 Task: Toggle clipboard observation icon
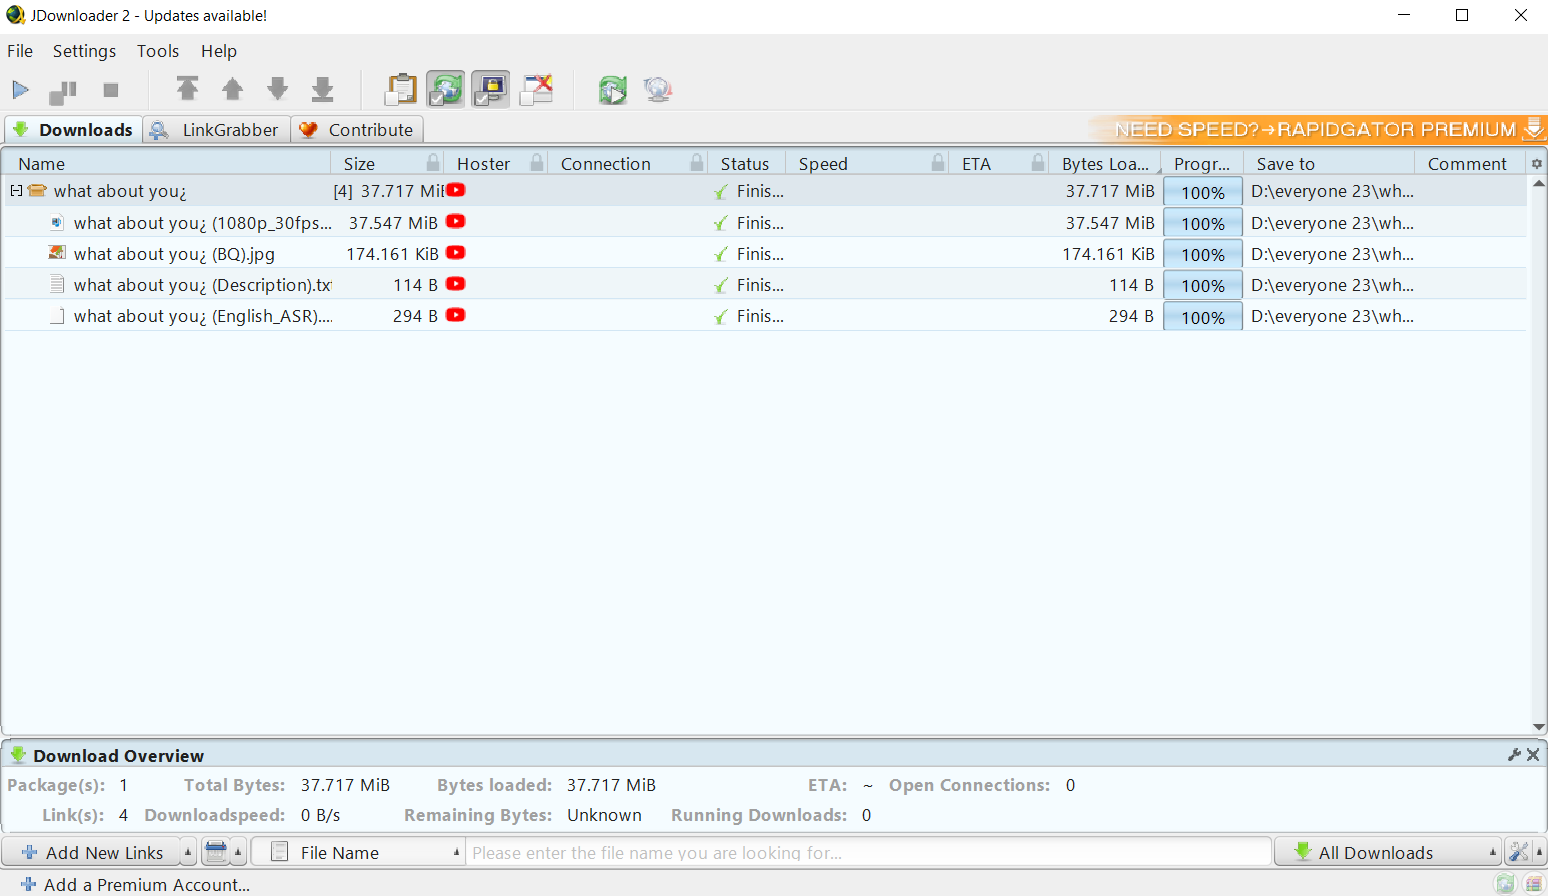coord(401,89)
